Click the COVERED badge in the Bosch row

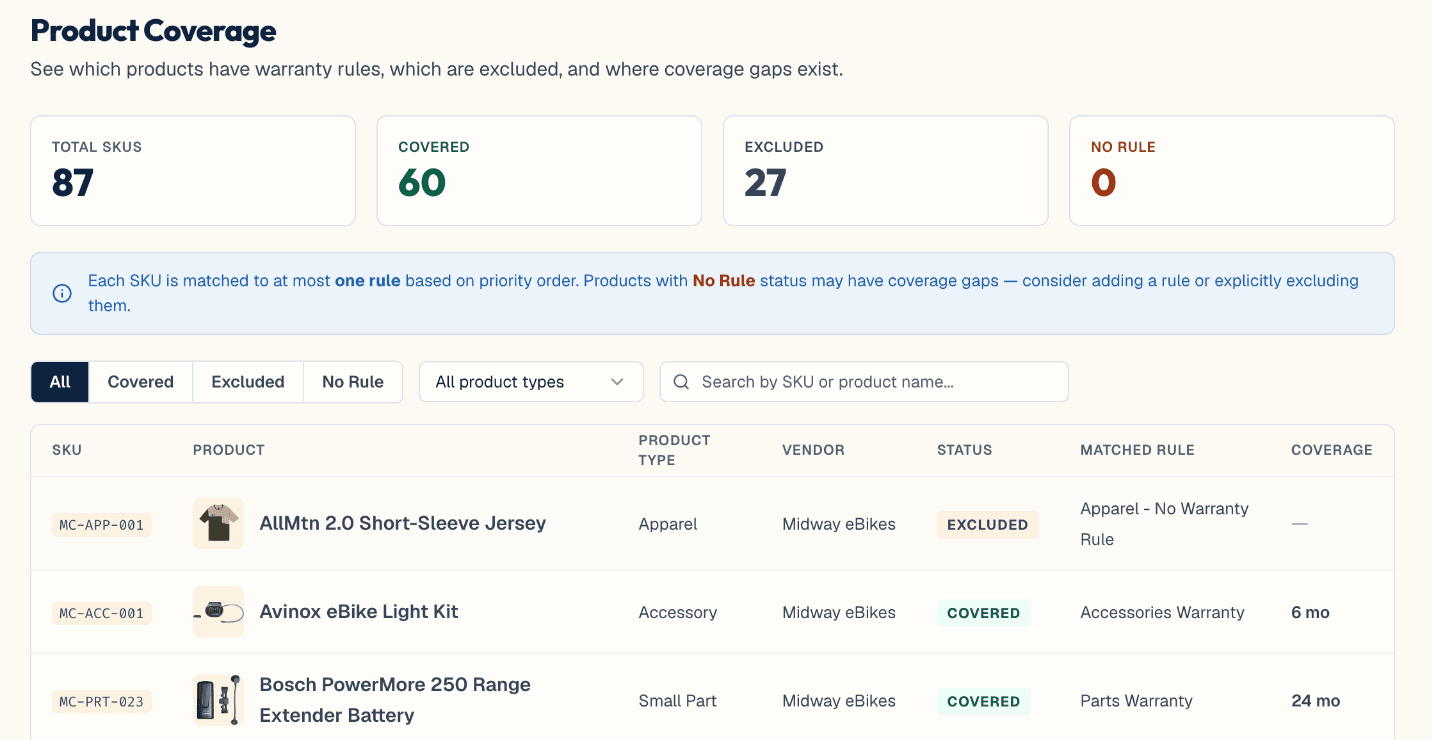pos(984,701)
